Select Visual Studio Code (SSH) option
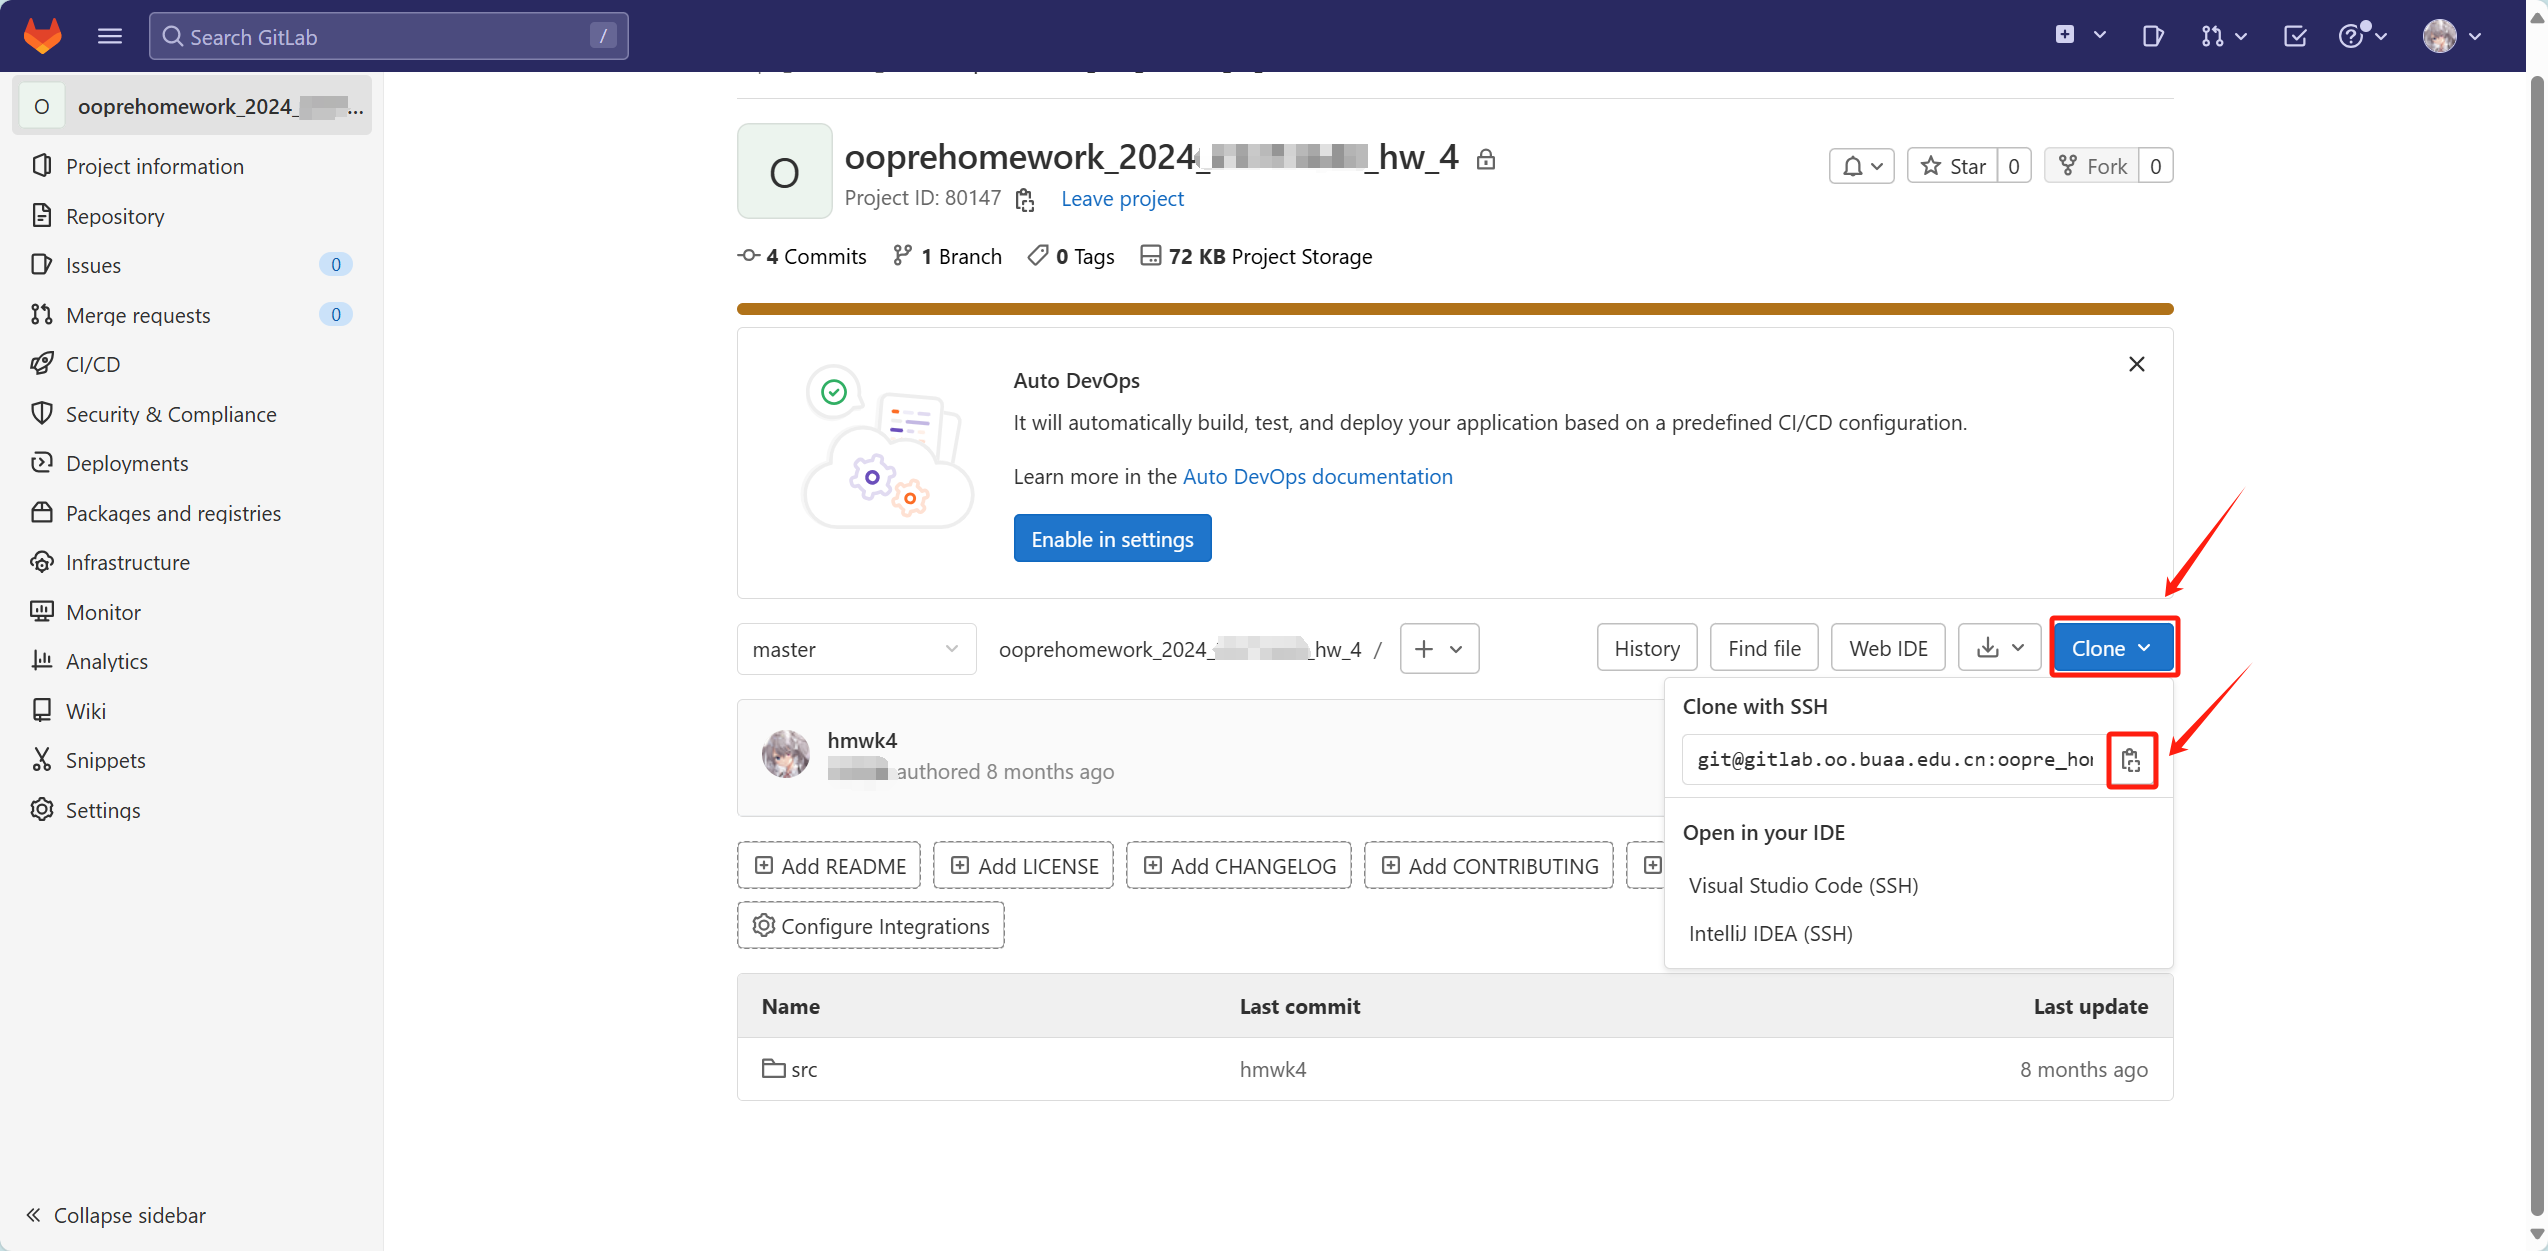 coord(1803,885)
